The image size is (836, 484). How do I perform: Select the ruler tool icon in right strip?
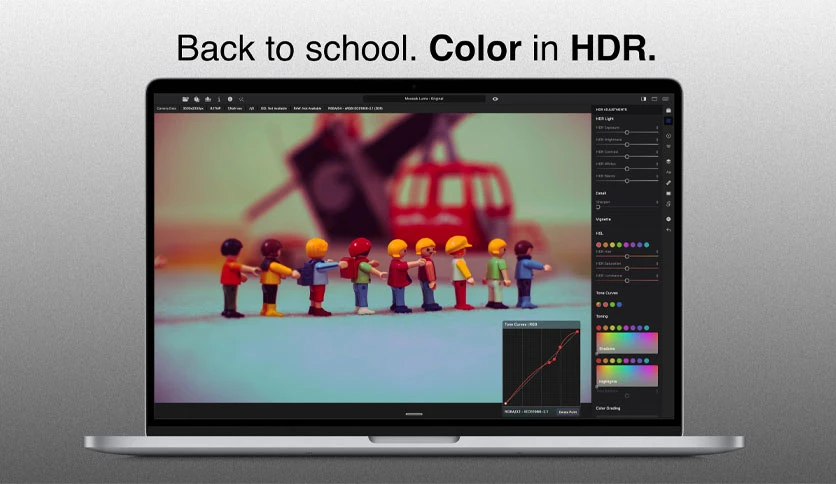669,183
